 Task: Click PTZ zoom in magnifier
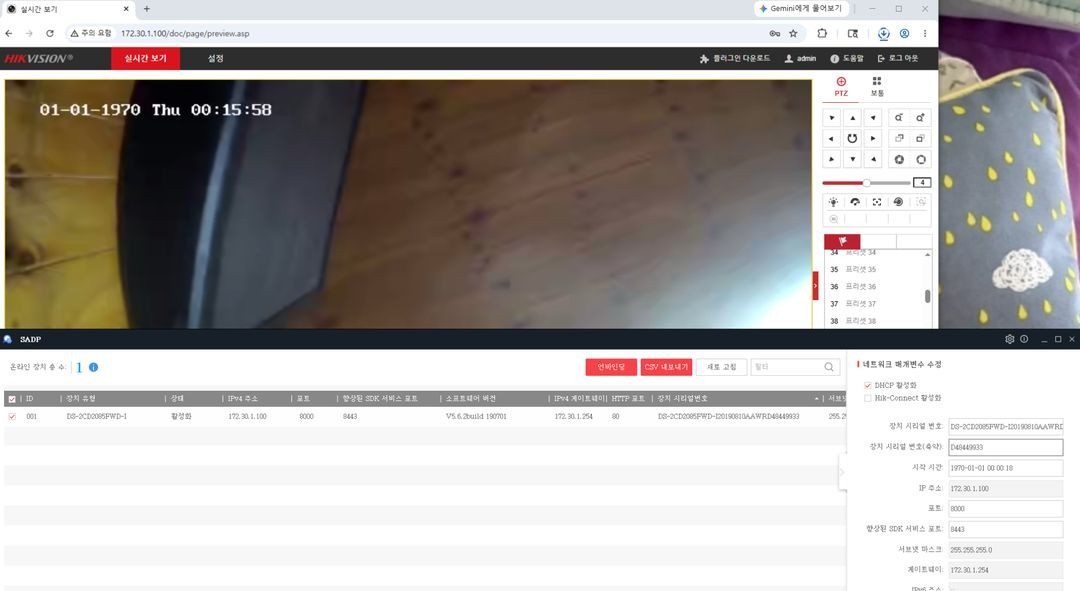tap(920, 118)
